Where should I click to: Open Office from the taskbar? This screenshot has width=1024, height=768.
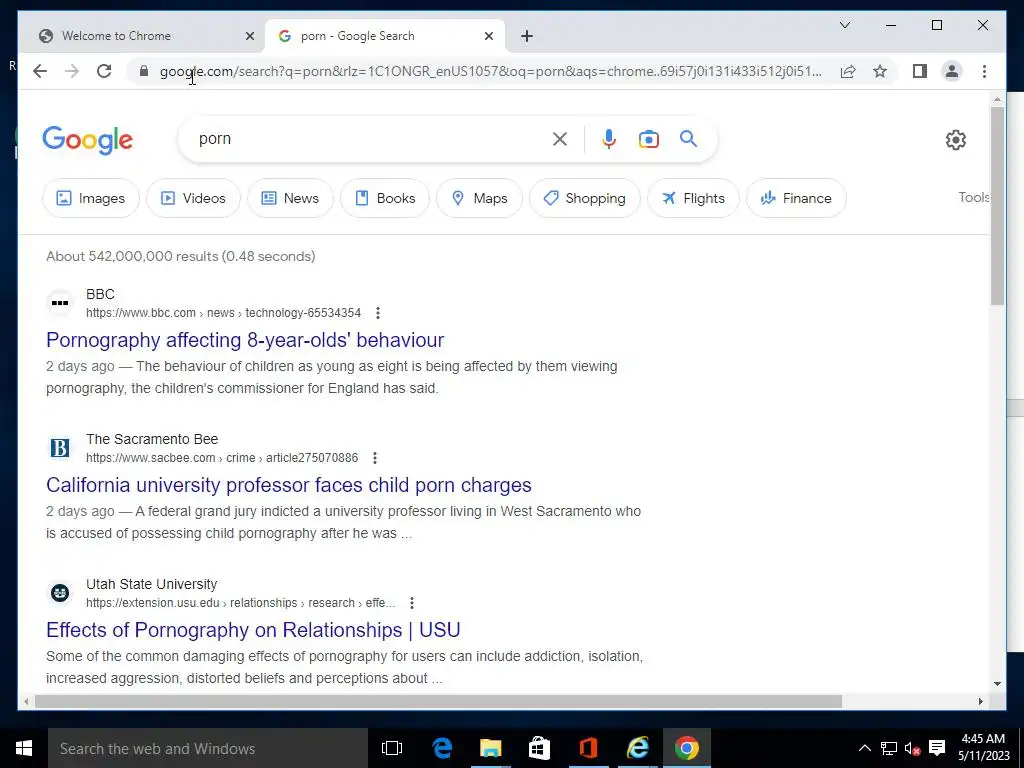[588, 748]
